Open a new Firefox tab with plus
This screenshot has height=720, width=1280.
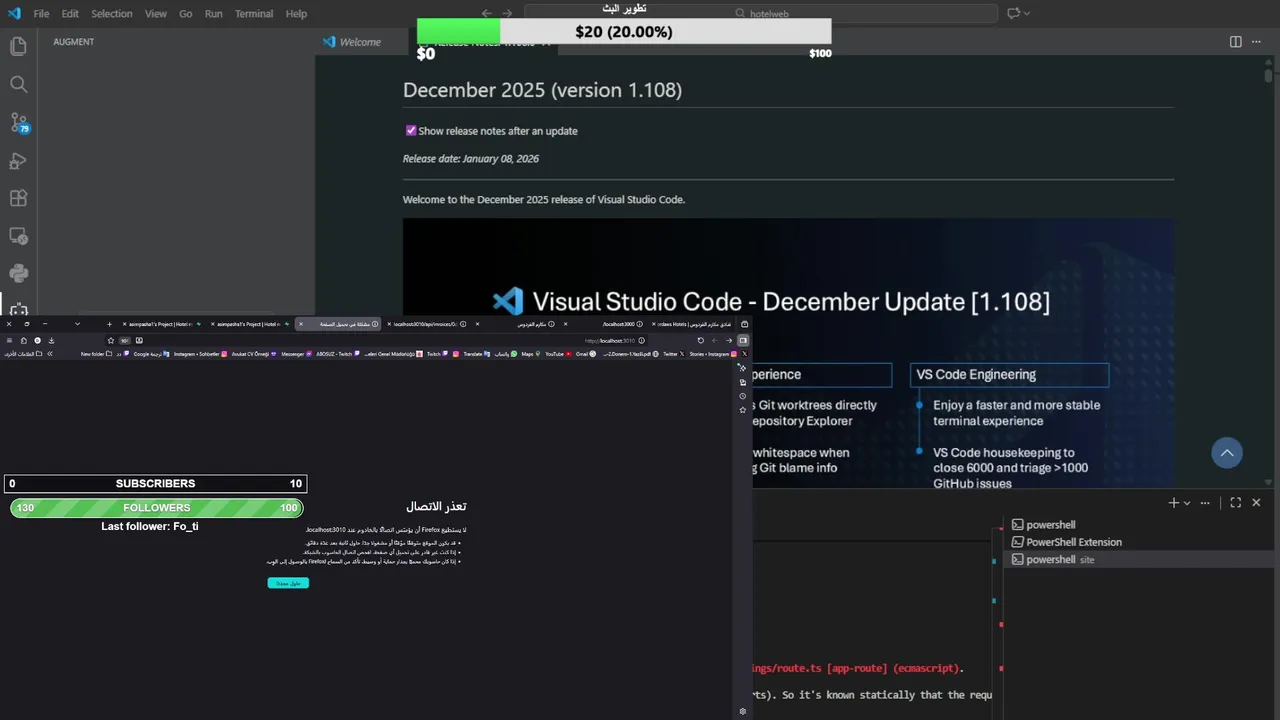(x=109, y=324)
